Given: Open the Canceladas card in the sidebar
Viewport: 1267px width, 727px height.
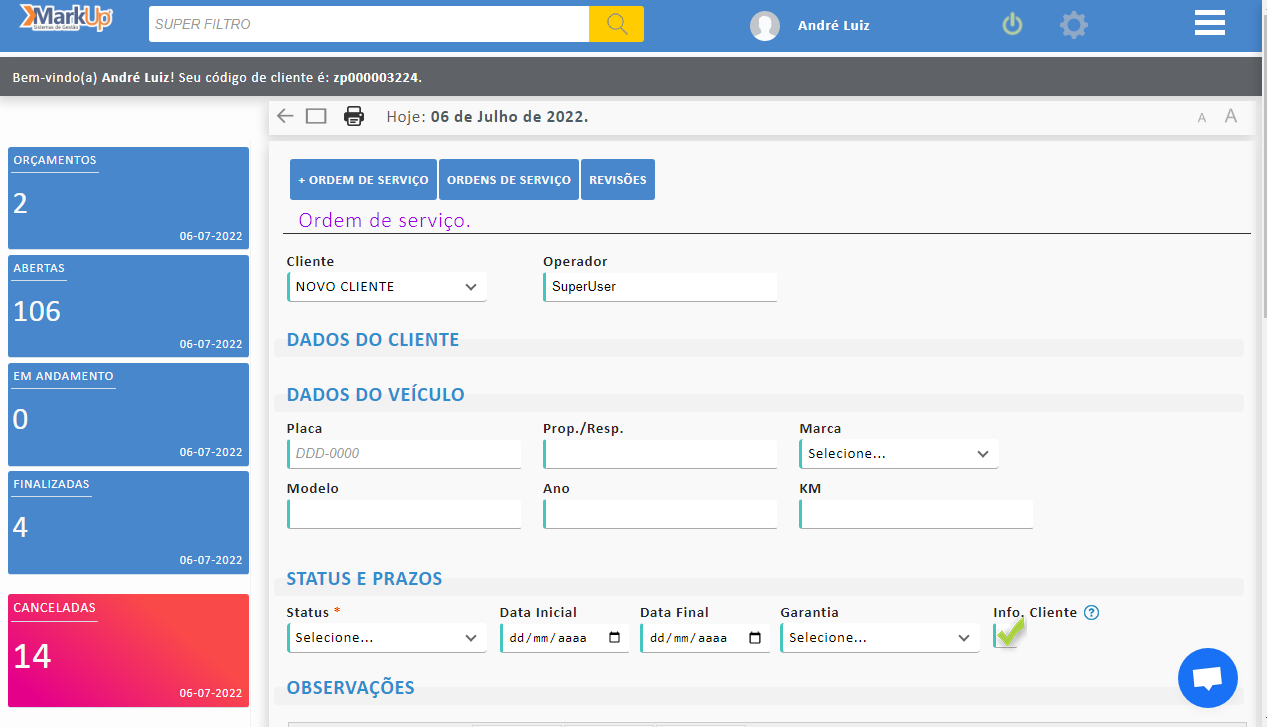Looking at the screenshot, I should 128,650.
